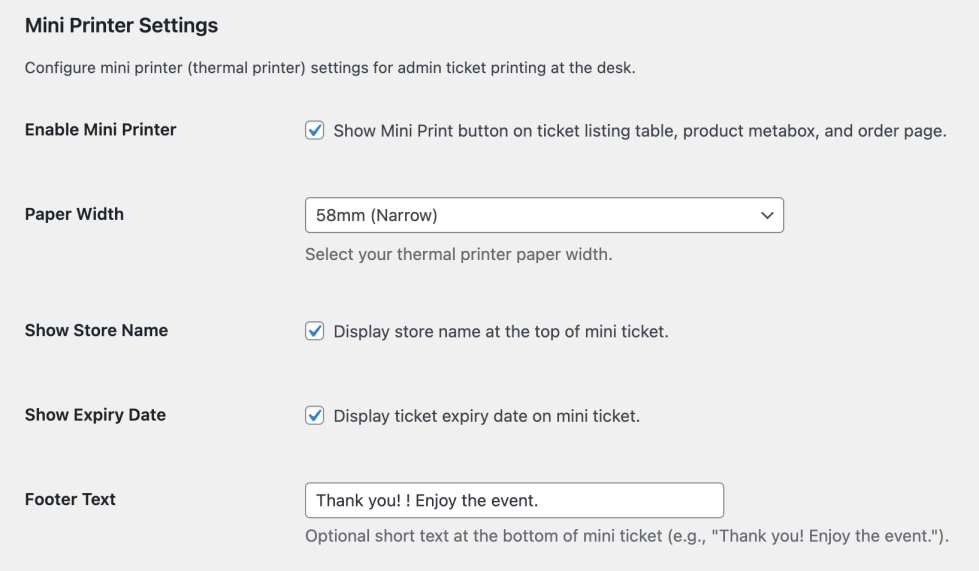Screen dimensions: 979x571
Task: Click the Mini Printer Settings heading
Action: 121,26
